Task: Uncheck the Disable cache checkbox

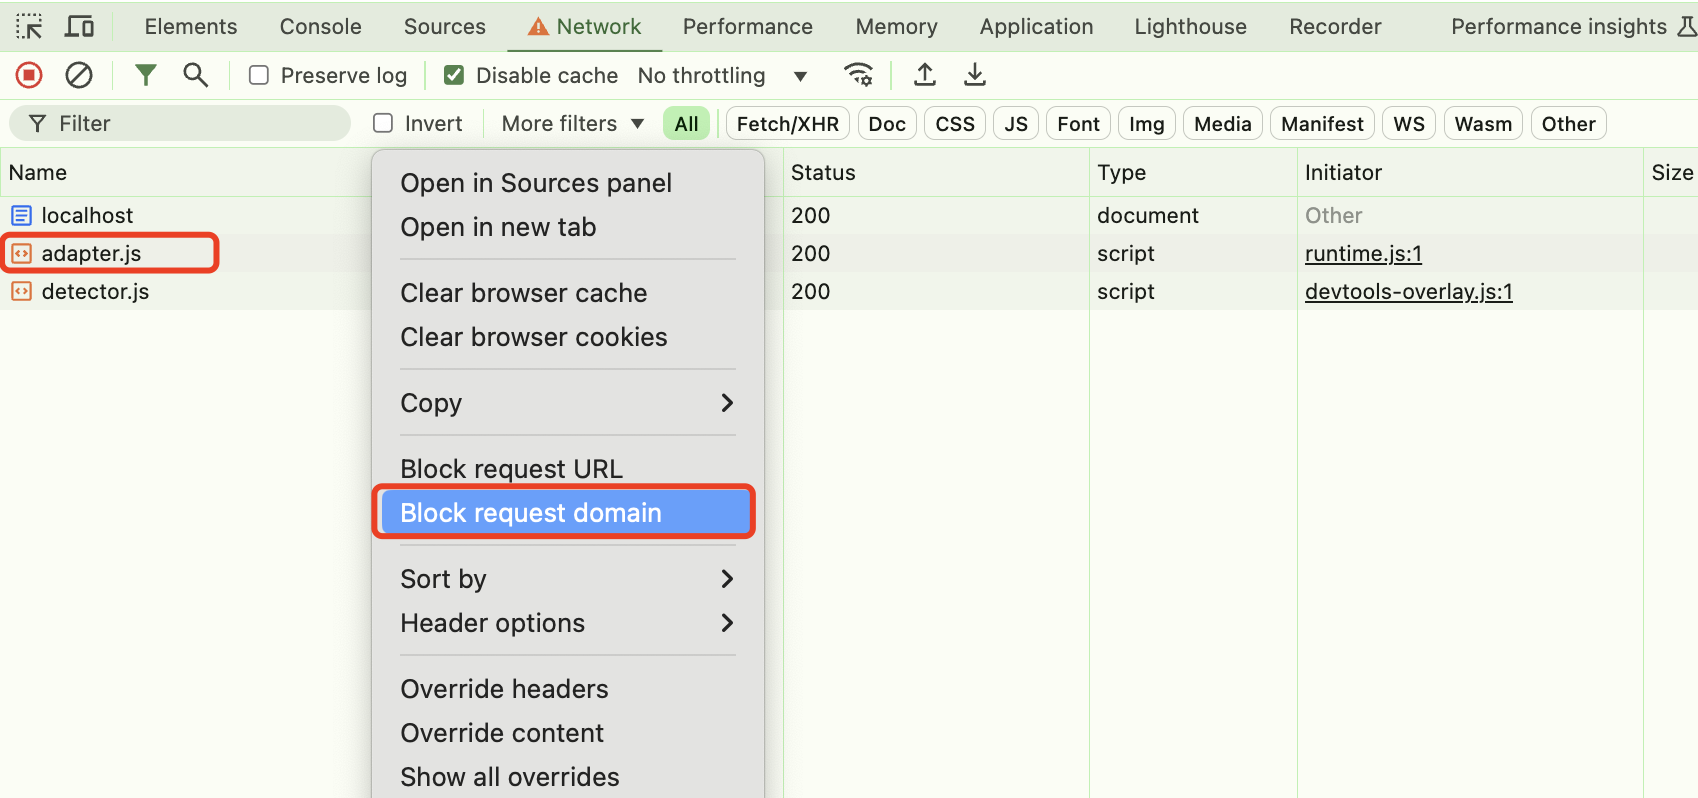Action: point(454,75)
